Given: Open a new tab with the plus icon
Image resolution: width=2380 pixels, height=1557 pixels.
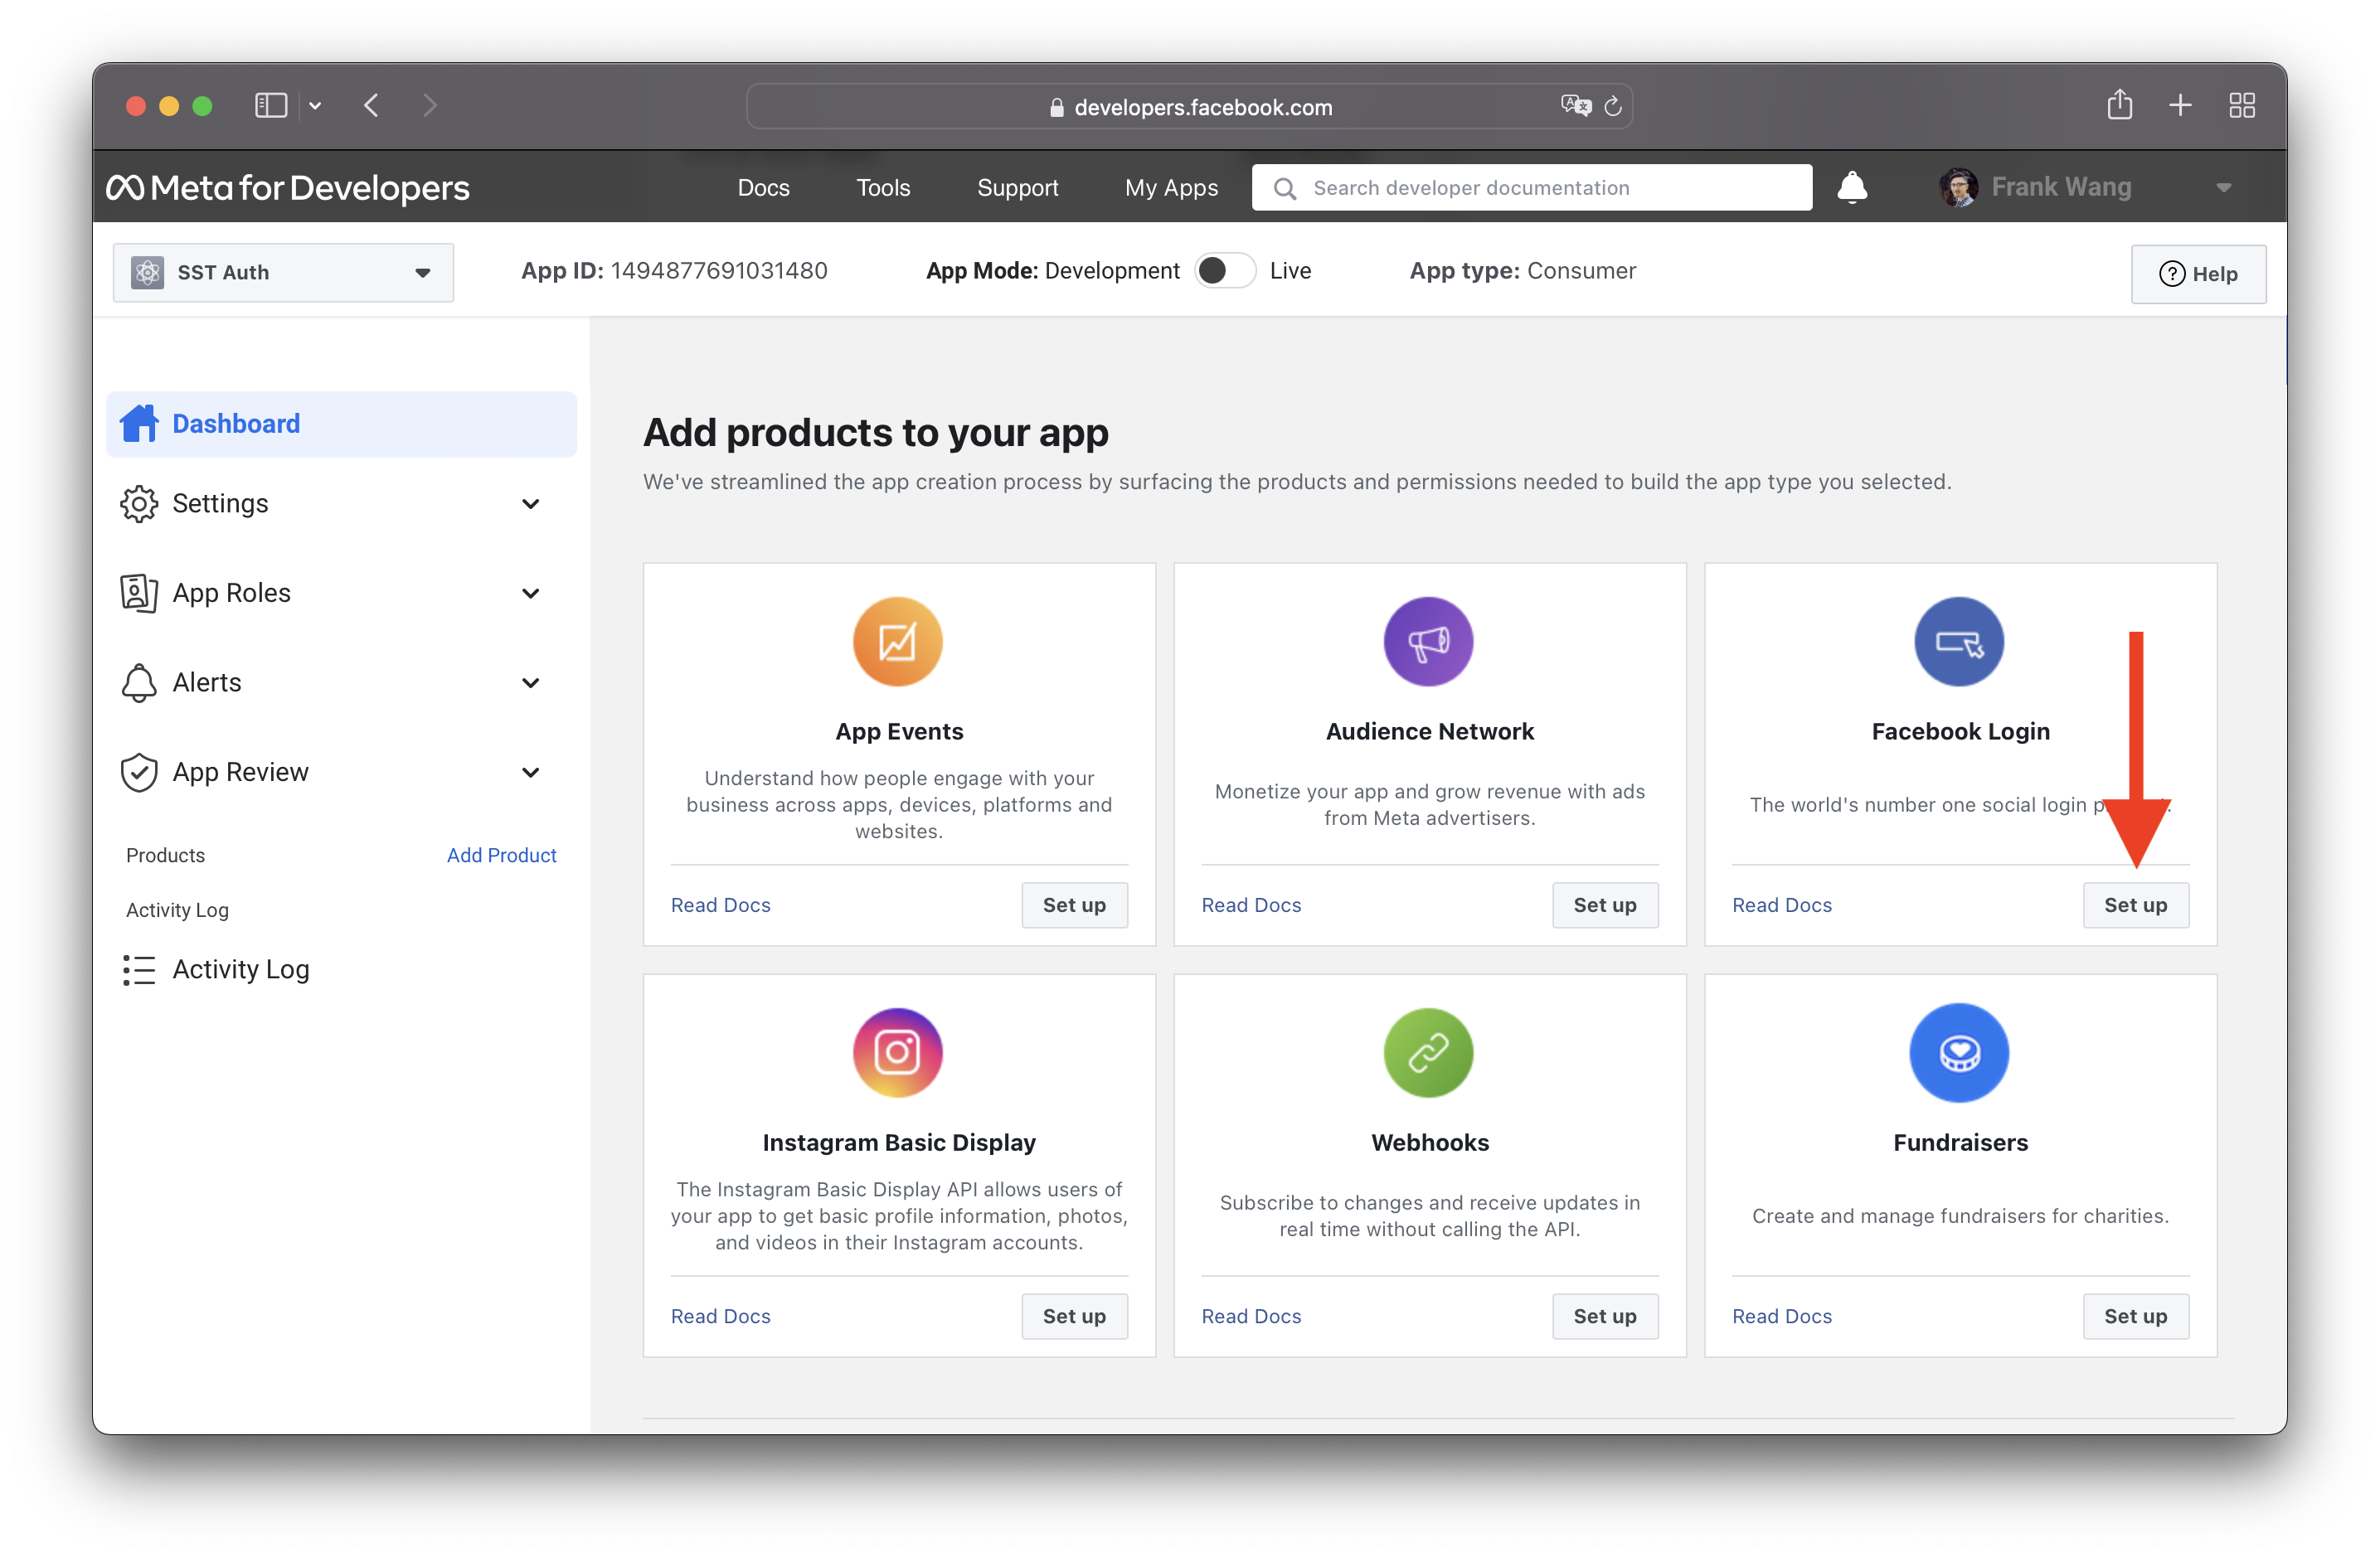Looking at the screenshot, I should tap(2180, 105).
